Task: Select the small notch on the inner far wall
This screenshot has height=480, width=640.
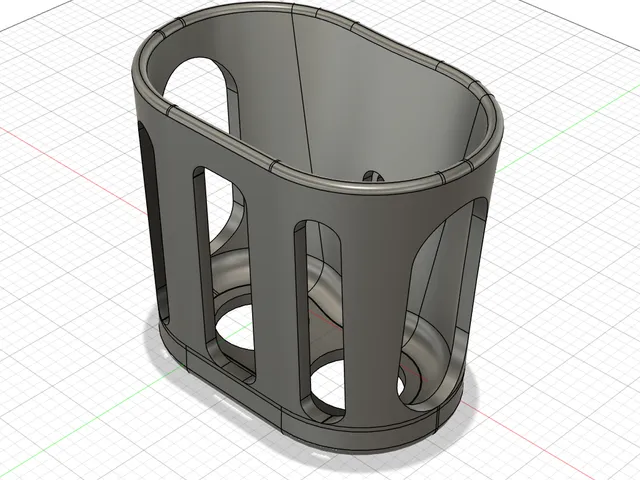Action: (373, 176)
